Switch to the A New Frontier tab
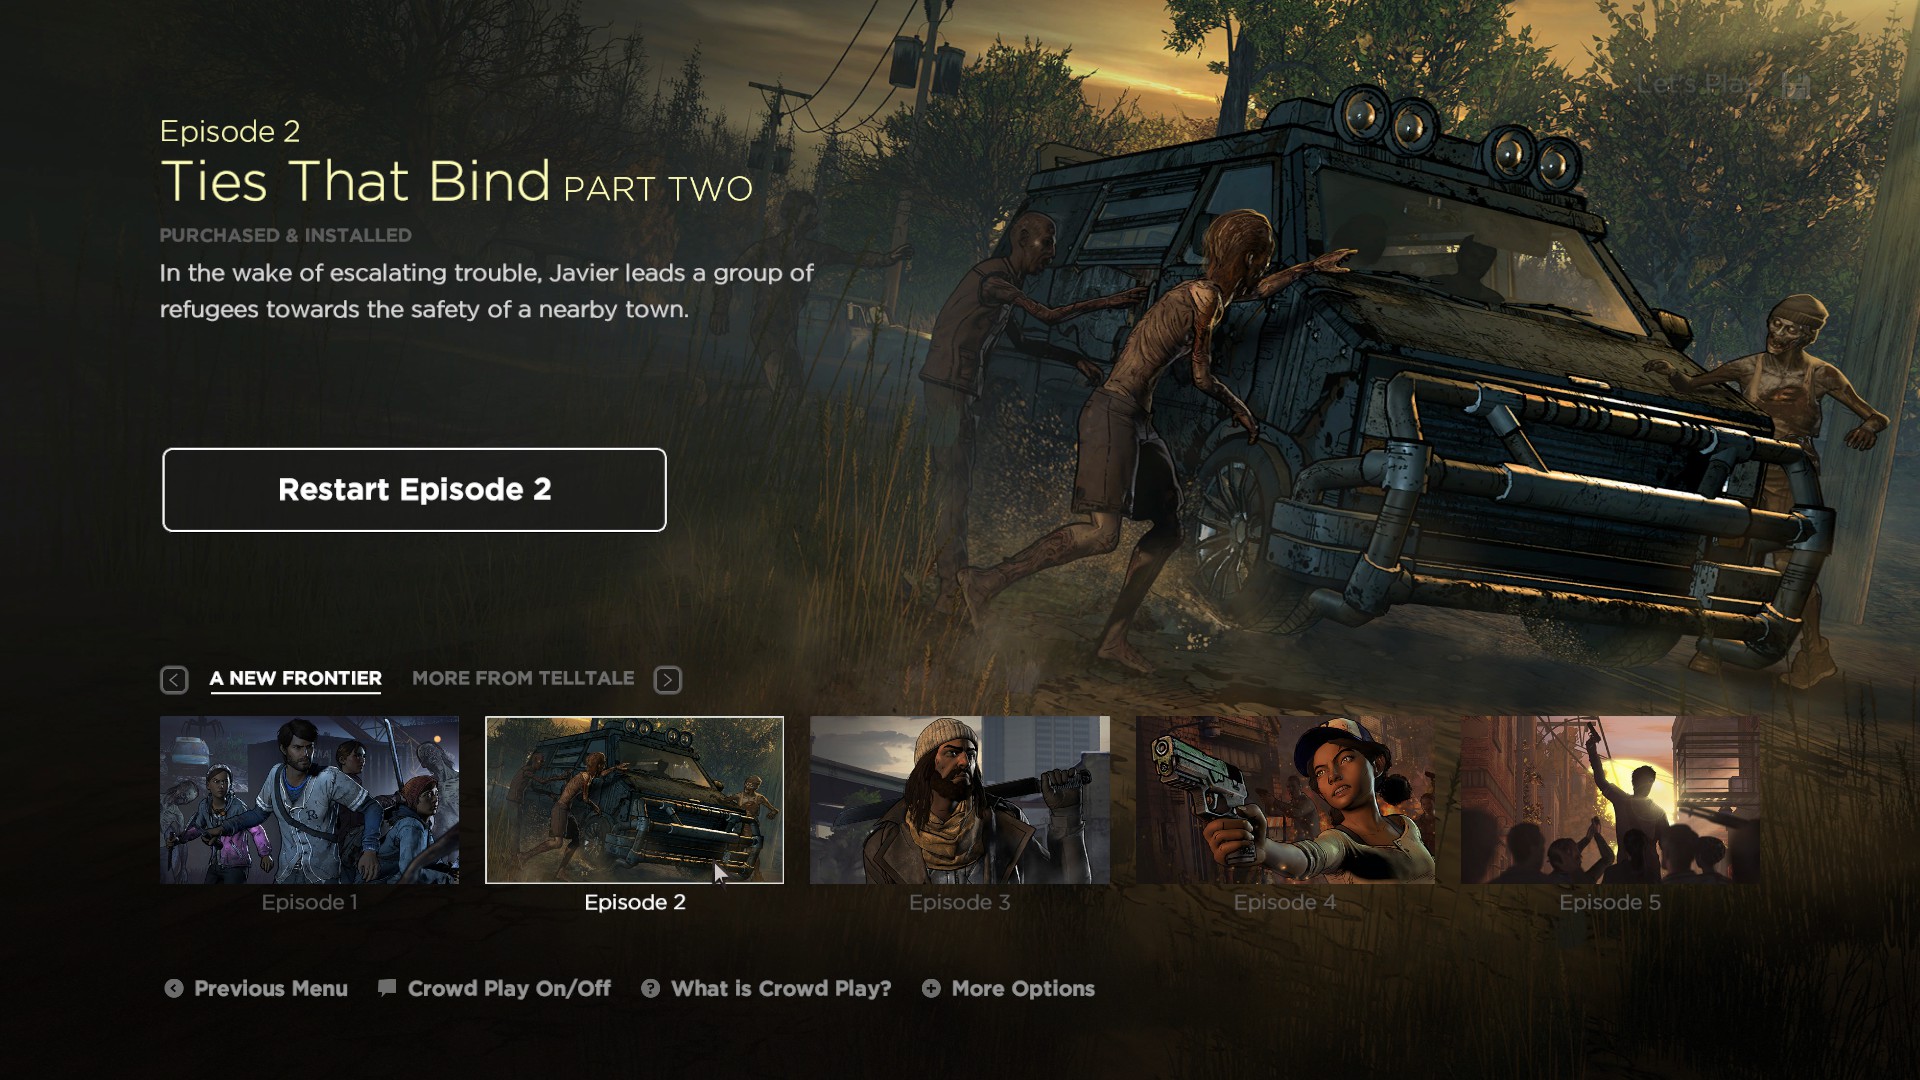 click(x=296, y=678)
